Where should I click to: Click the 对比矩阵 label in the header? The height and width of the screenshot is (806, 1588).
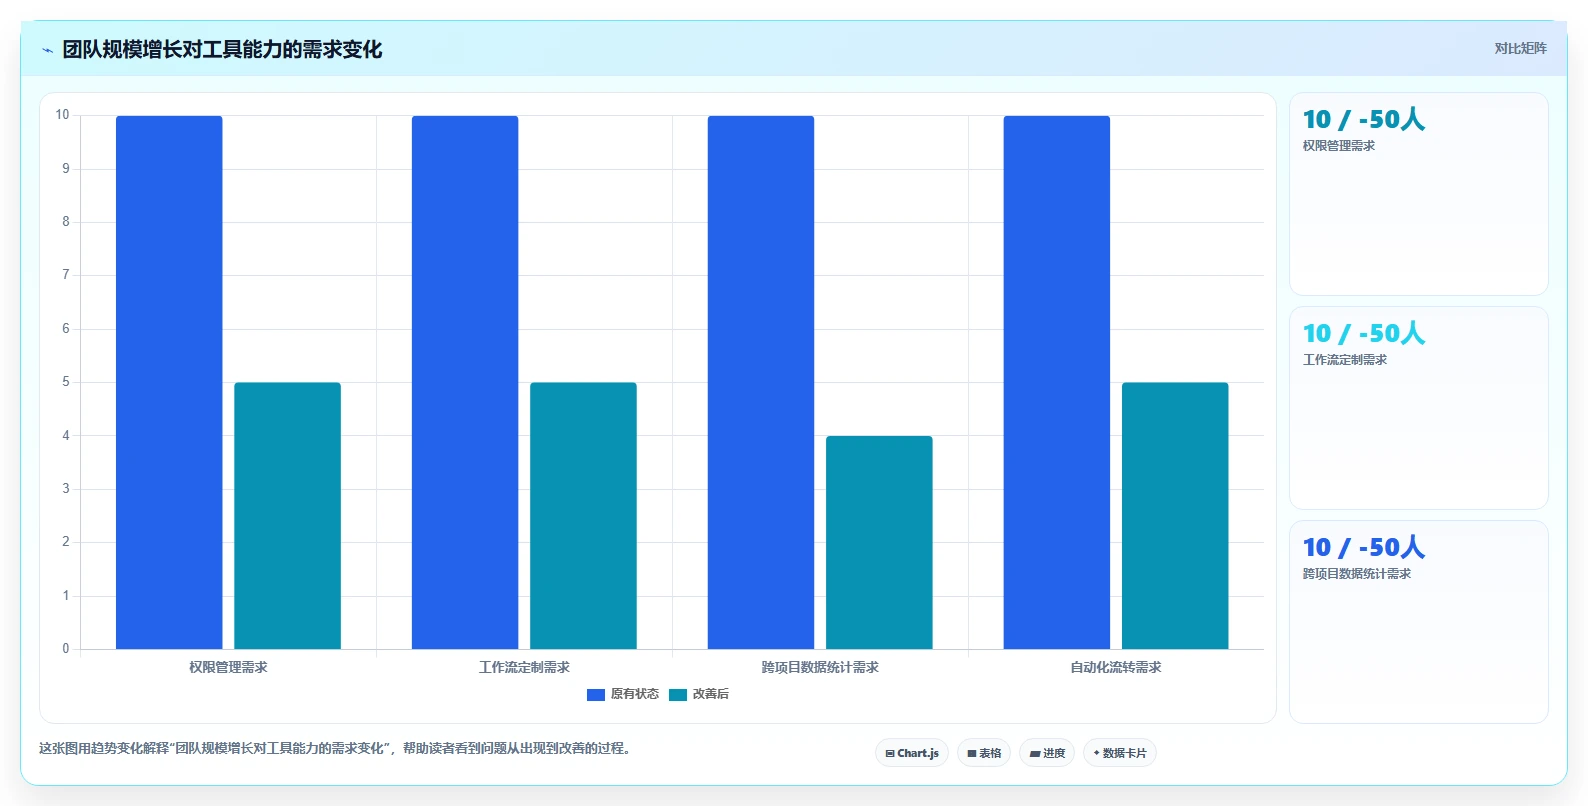(1520, 48)
